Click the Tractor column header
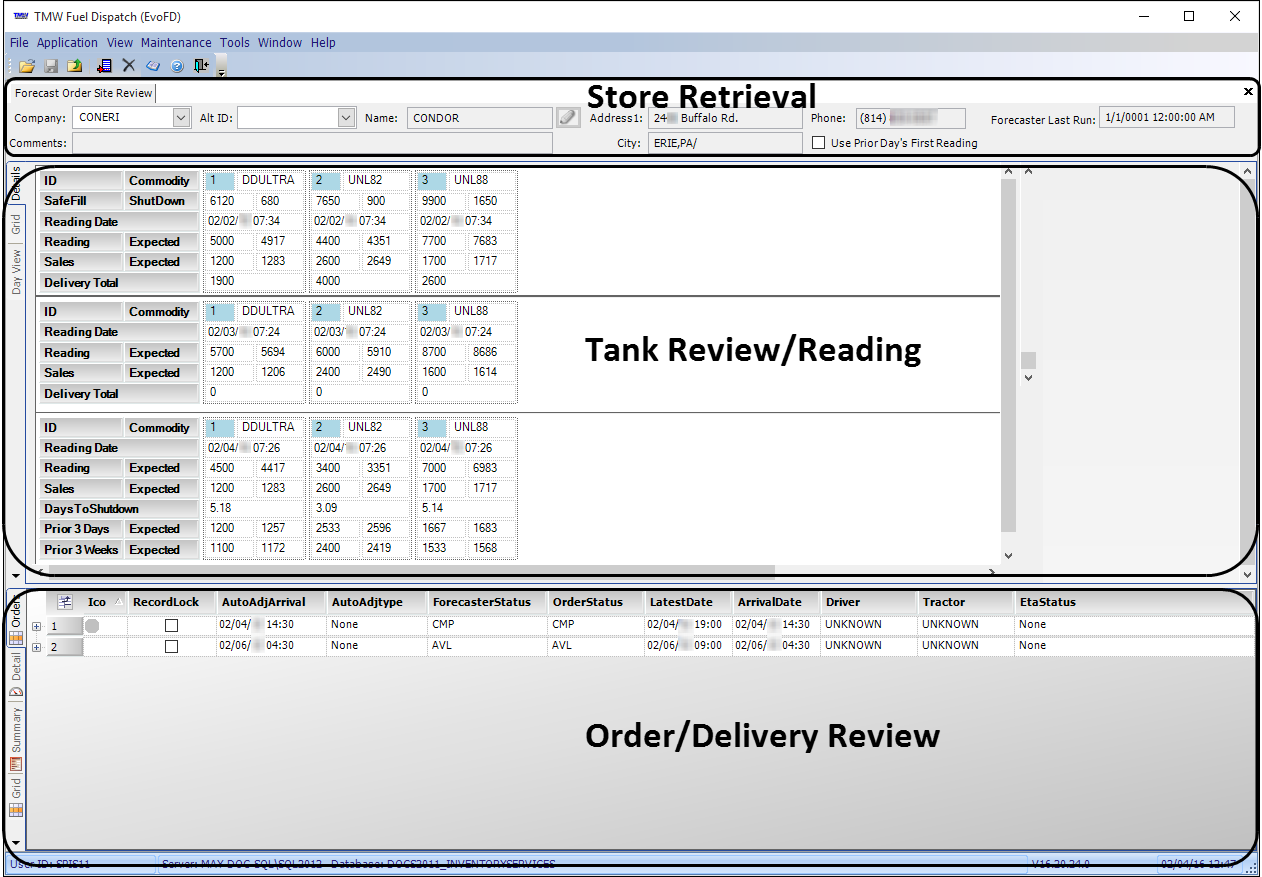 point(965,602)
